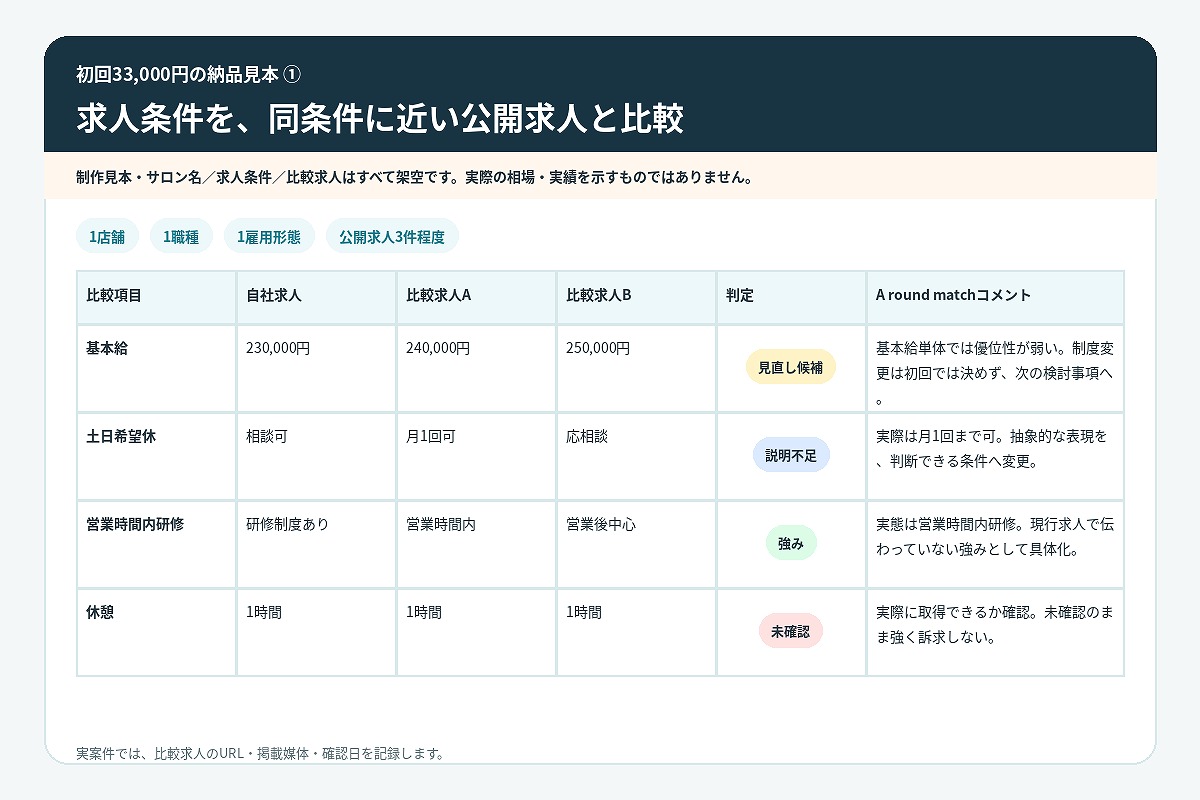1200x800 pixels.
Task: Click the 1雇用形態 tag chip
Action: [x=269, y=237]
